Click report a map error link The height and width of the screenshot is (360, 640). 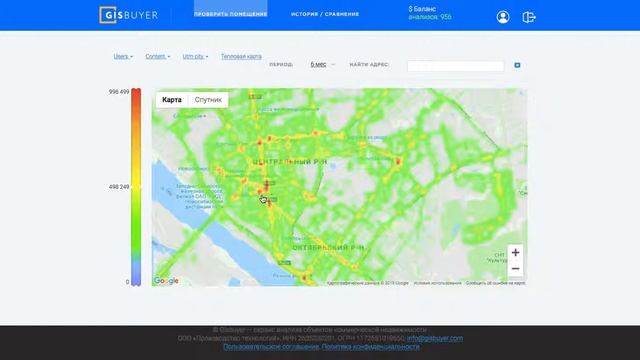(496, 283)
